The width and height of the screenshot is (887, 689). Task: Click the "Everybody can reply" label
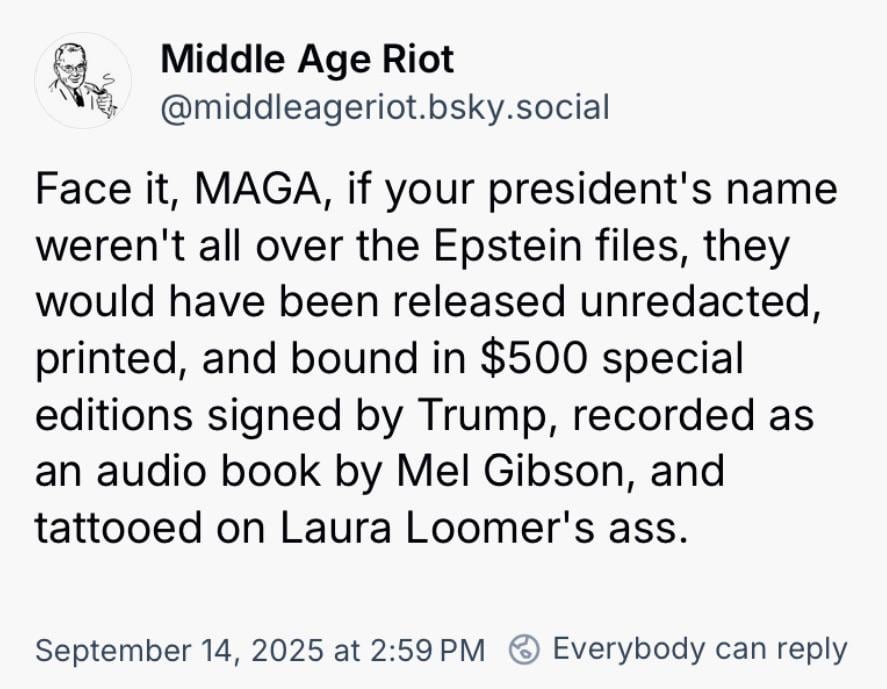pyautogui.click(x=699, y=649)
